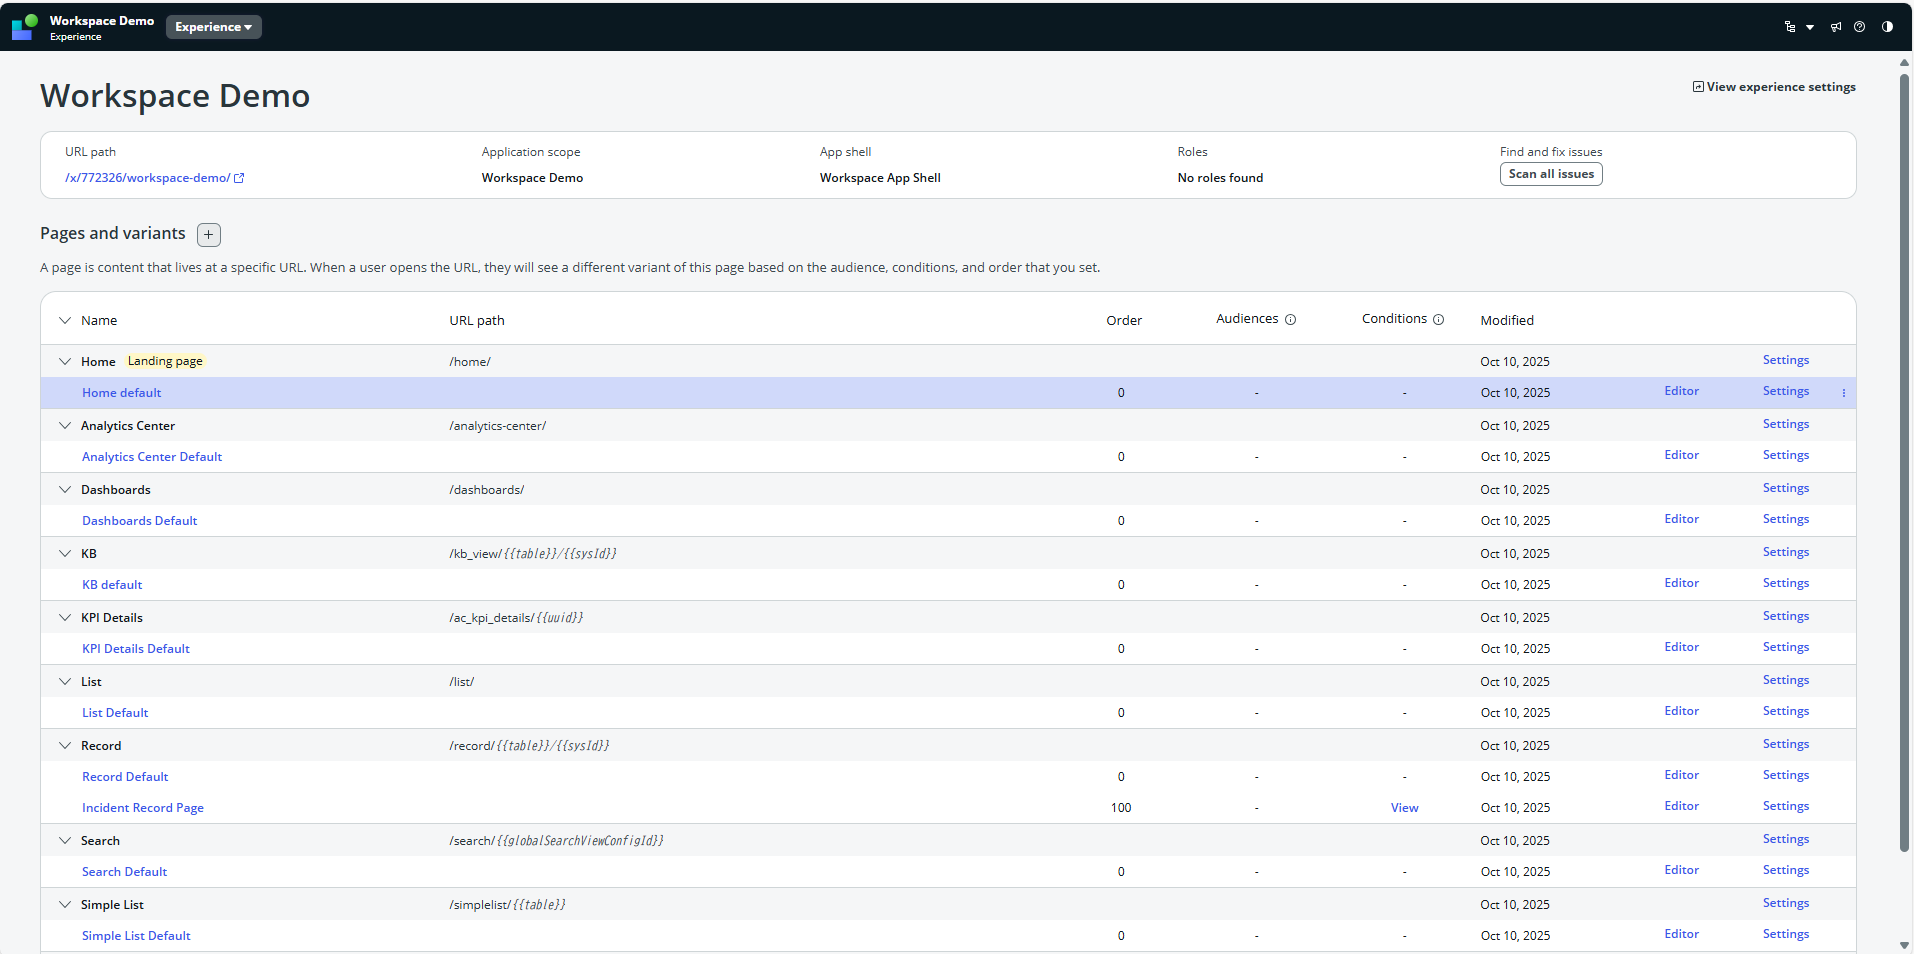The height and width of the screenshot is (954, 1914).
Task: Open the hierarchy tree icon in header
Action: (1790, 27)
